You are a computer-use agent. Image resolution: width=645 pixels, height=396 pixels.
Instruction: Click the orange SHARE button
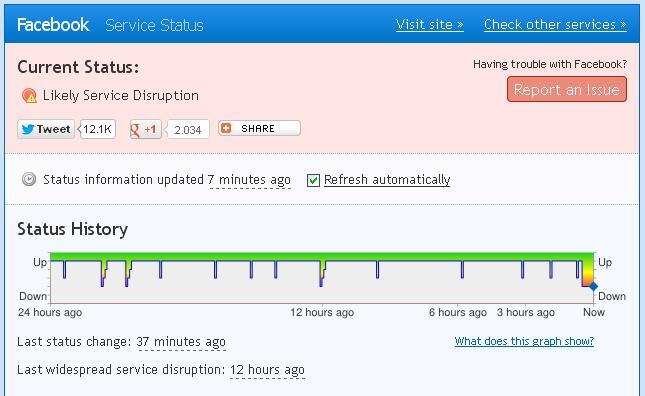point(259,128)
